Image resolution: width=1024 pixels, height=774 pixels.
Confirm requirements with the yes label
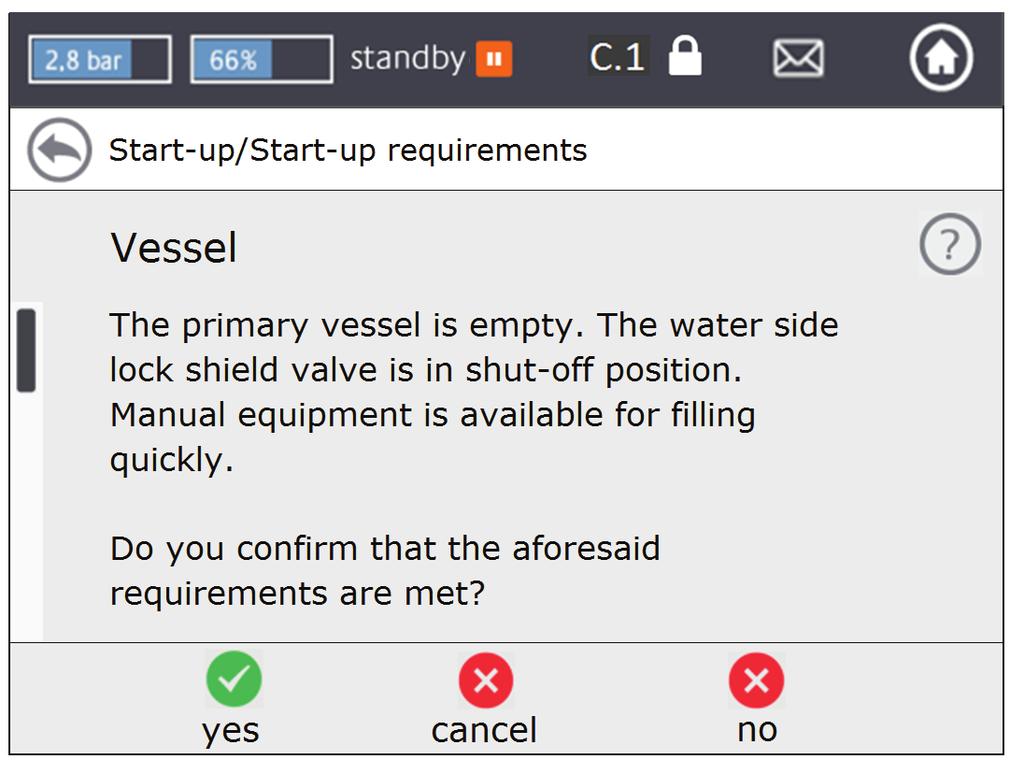click(x=231, y=730)
